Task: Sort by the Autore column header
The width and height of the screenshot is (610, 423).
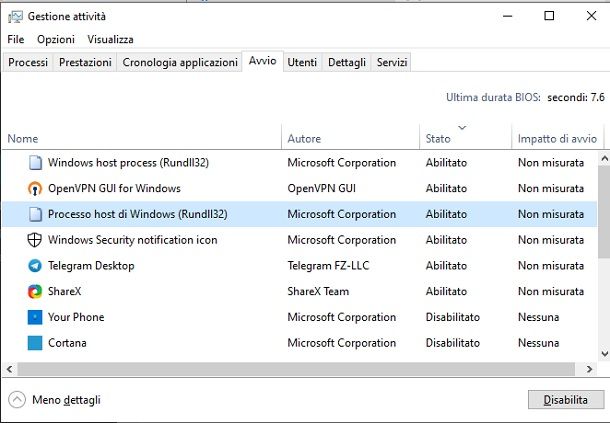Action: [350, 137]
